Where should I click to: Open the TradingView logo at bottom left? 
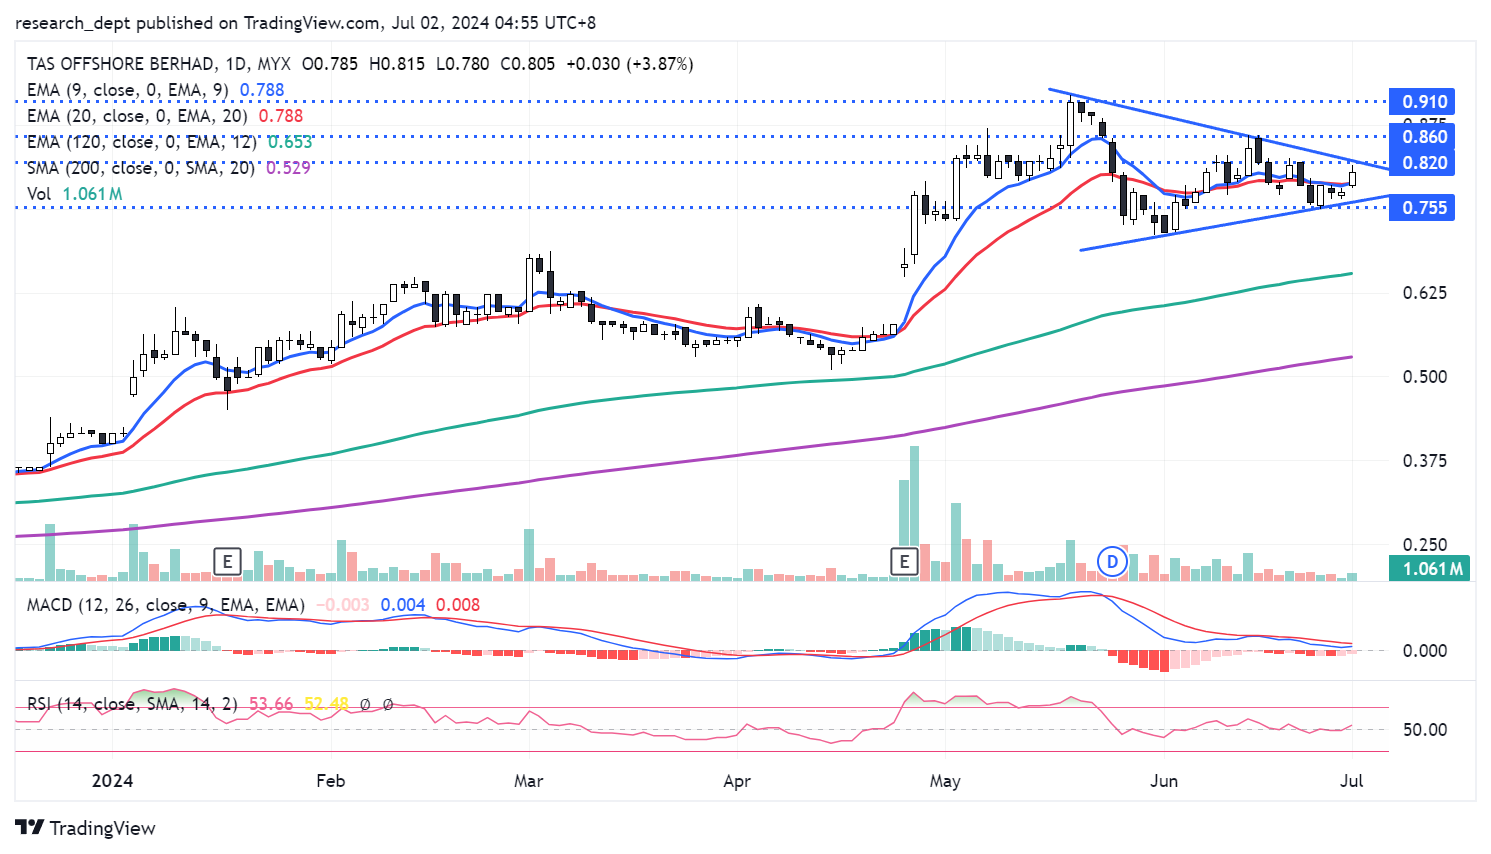click(x=86, y=828)
